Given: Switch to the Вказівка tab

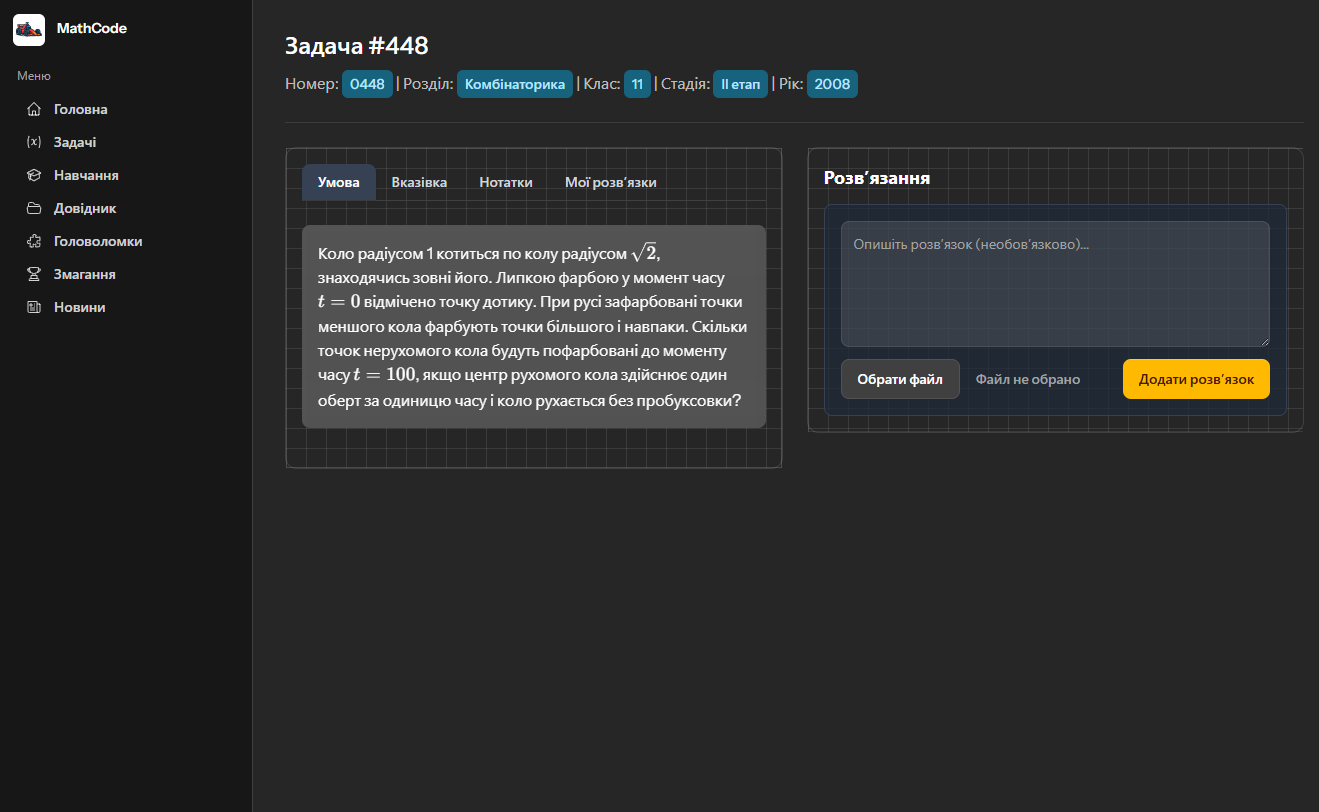Looking at the screenshot, I should tap(419, 182).
